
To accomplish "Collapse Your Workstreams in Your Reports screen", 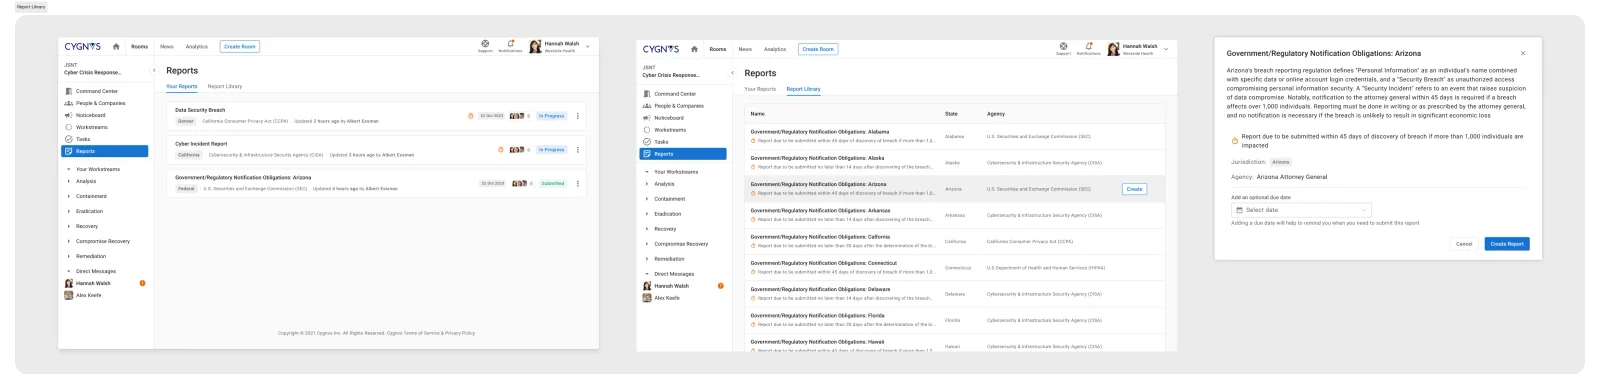I will click(x=69, y=169).
